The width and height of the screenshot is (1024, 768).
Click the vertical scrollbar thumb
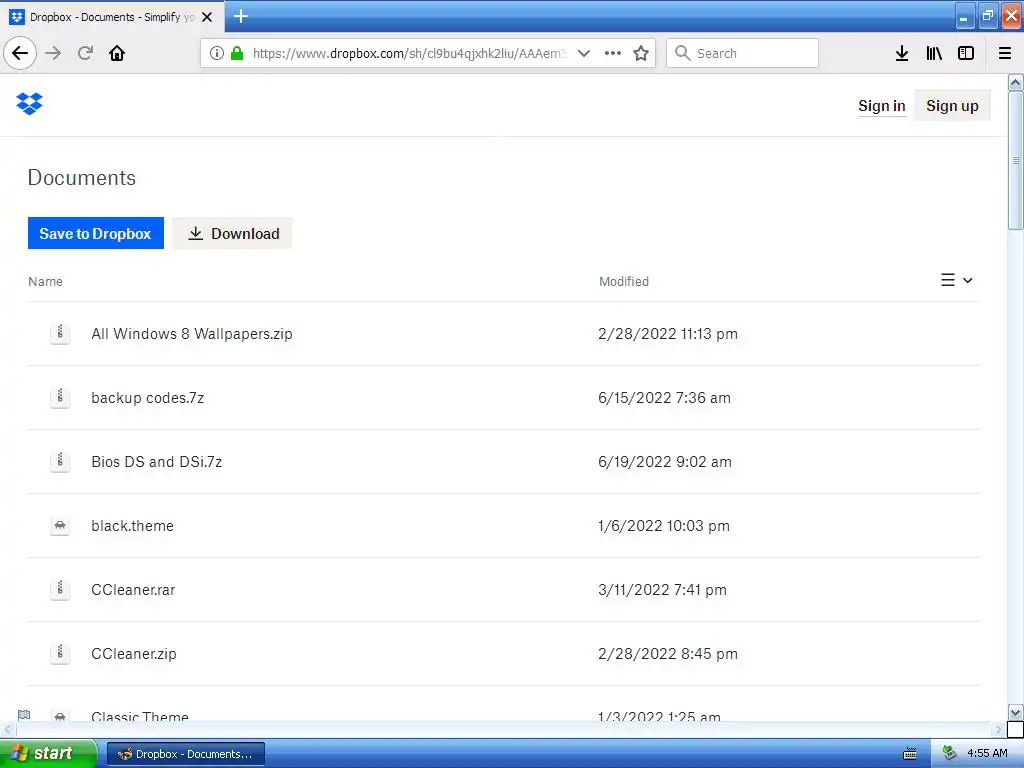(x=1015, y=160)
